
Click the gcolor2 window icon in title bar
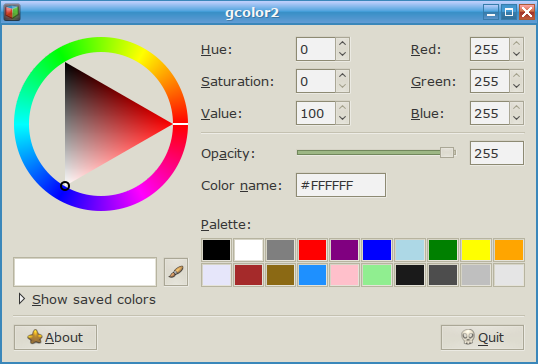coord(12,12)
